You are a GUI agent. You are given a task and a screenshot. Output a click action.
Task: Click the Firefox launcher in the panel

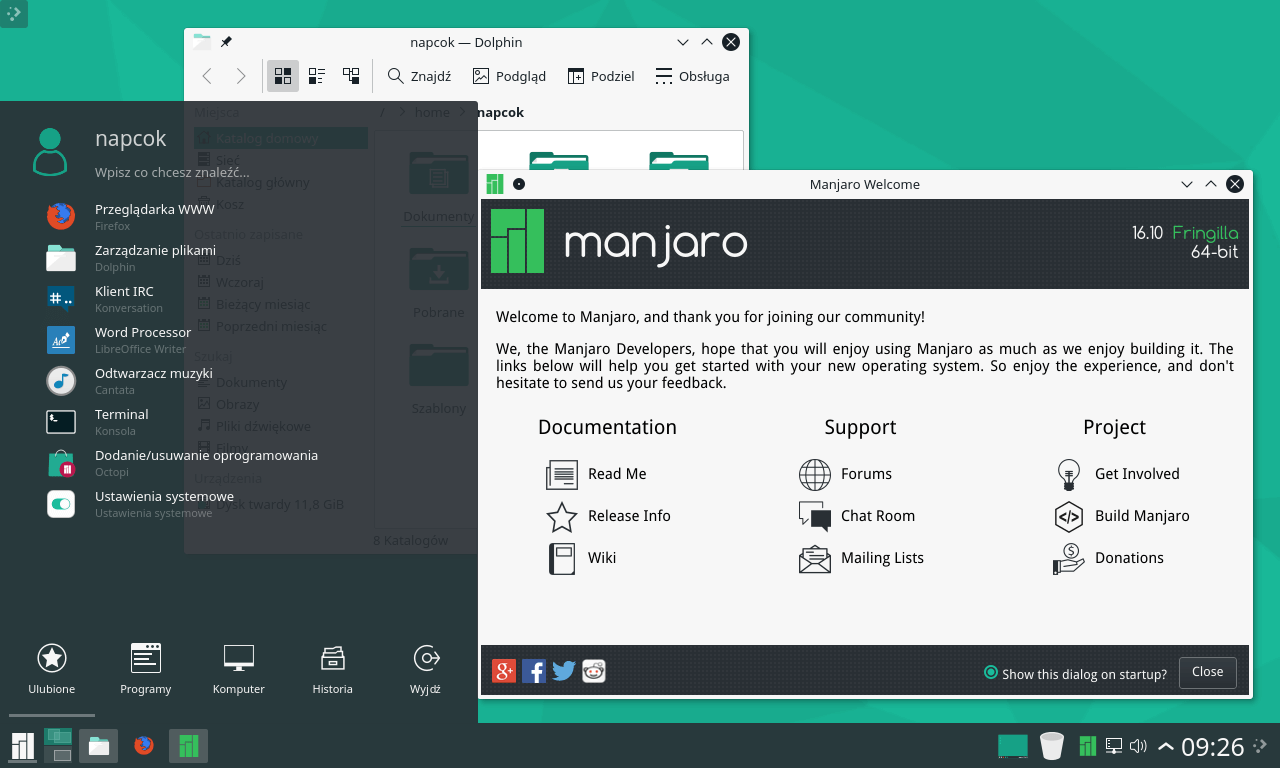[x=144, y=745]
